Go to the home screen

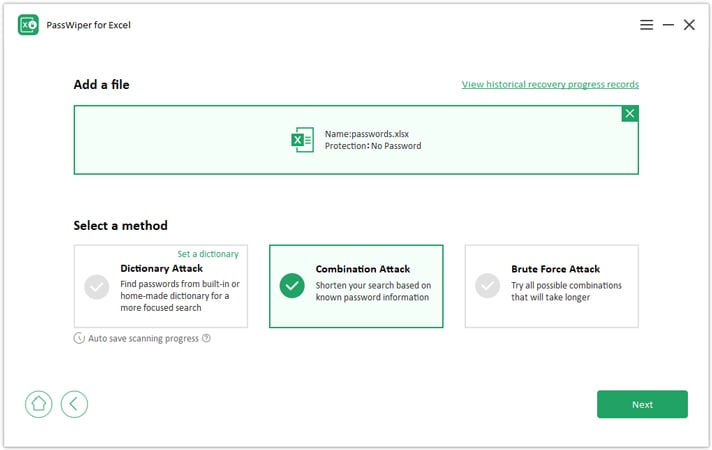[x=39, y=404]
